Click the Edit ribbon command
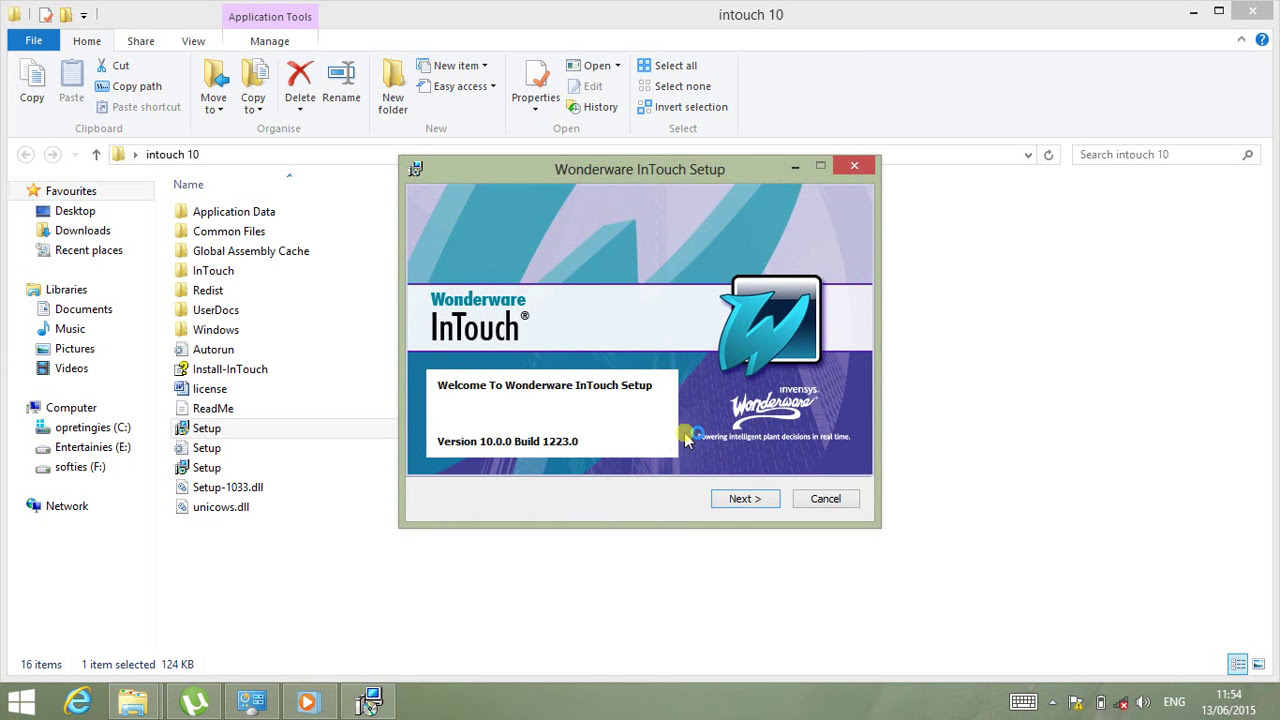Viewport: 1280px width, 720px height. point(585,86)
